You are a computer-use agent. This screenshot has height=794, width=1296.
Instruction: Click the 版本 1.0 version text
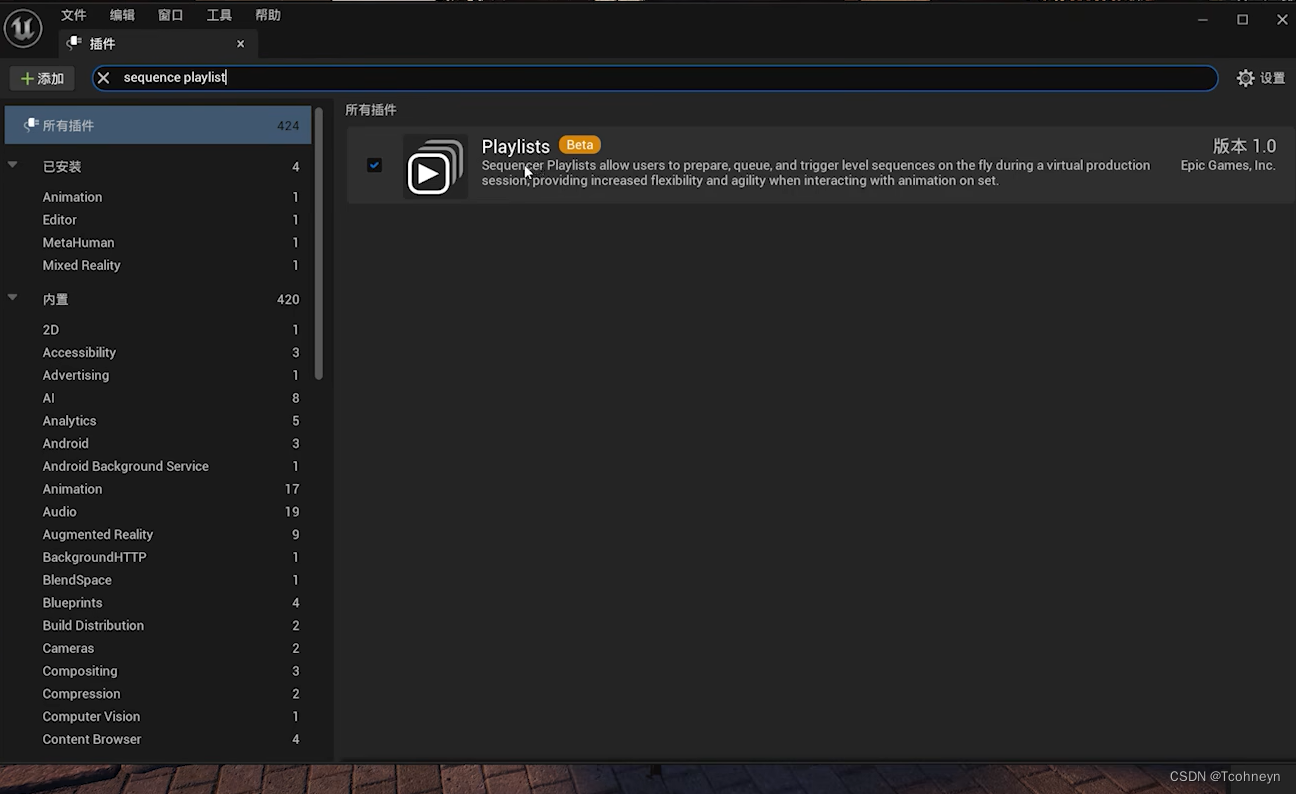1244,146
